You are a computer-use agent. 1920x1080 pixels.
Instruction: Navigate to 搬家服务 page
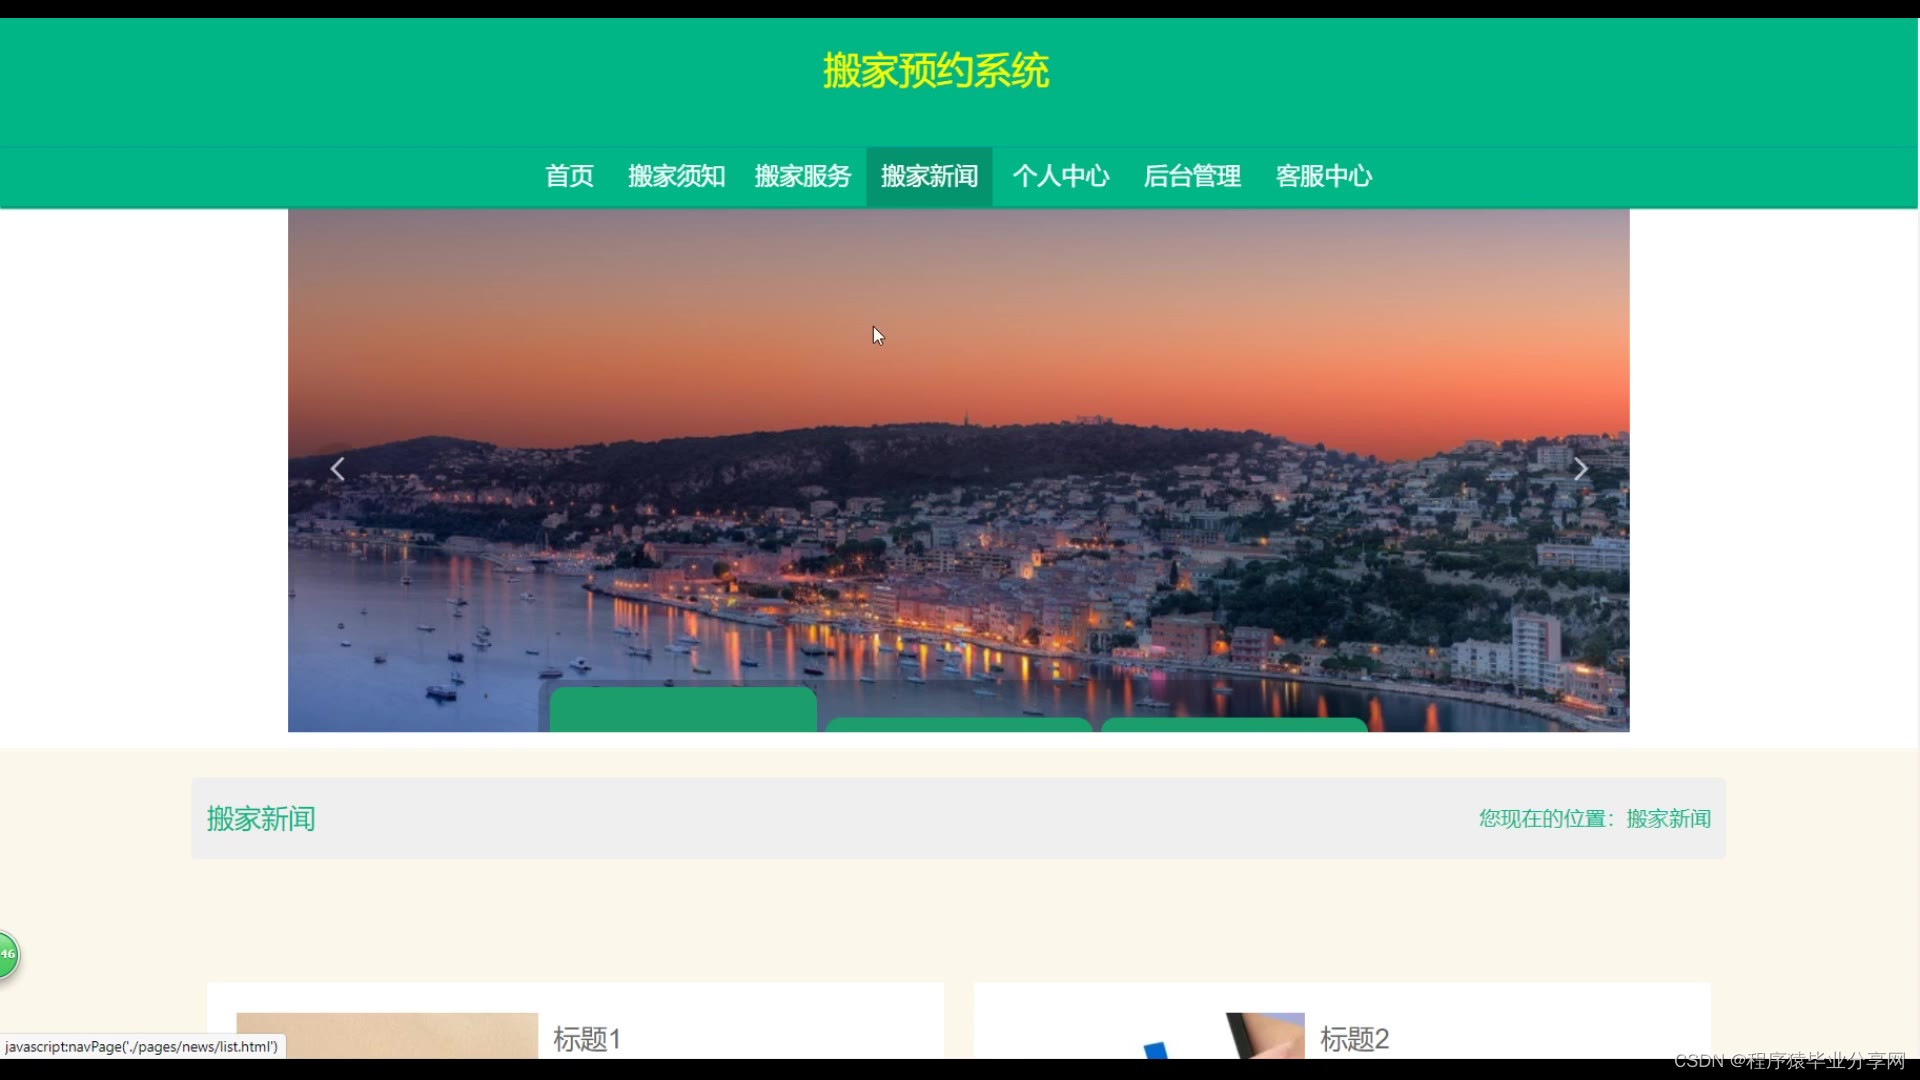[802, 176]
